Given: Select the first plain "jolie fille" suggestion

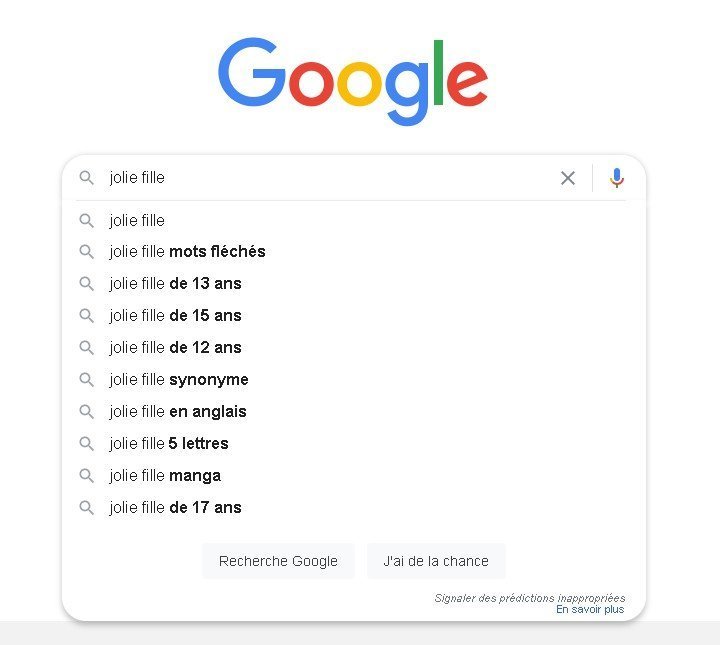Looking at the screenshot, I should 137,220.
